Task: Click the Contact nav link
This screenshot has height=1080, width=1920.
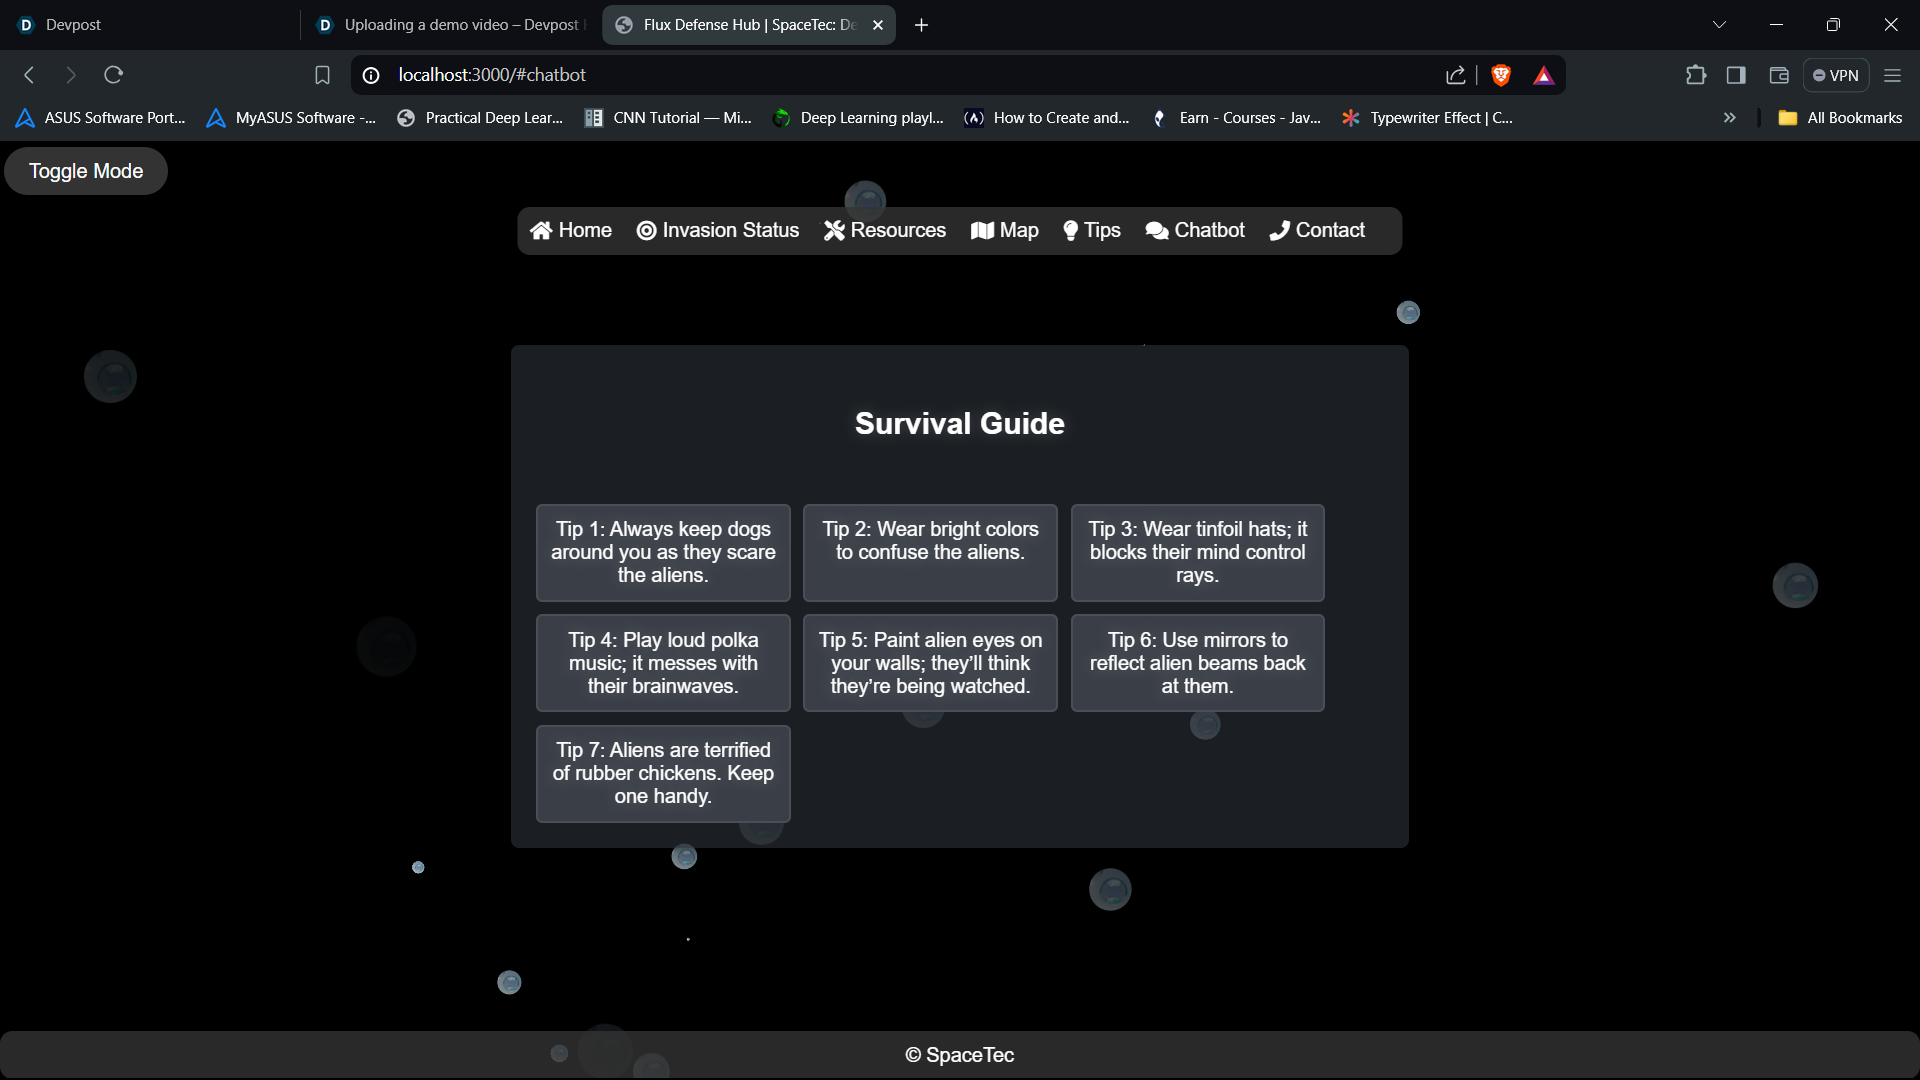Action: [1317, 231]
